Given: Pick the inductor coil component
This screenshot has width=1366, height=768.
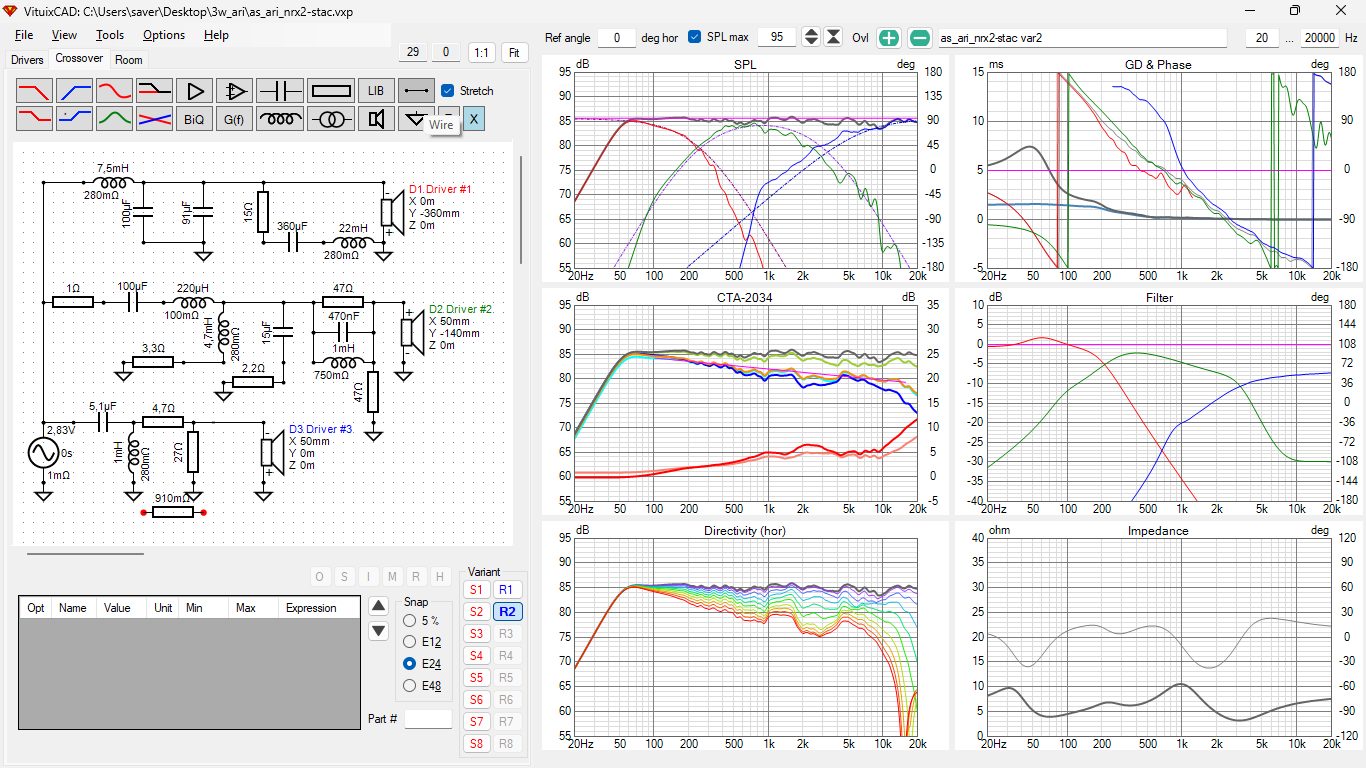Looking at the screenshot, I should click(x=281, y=119).
